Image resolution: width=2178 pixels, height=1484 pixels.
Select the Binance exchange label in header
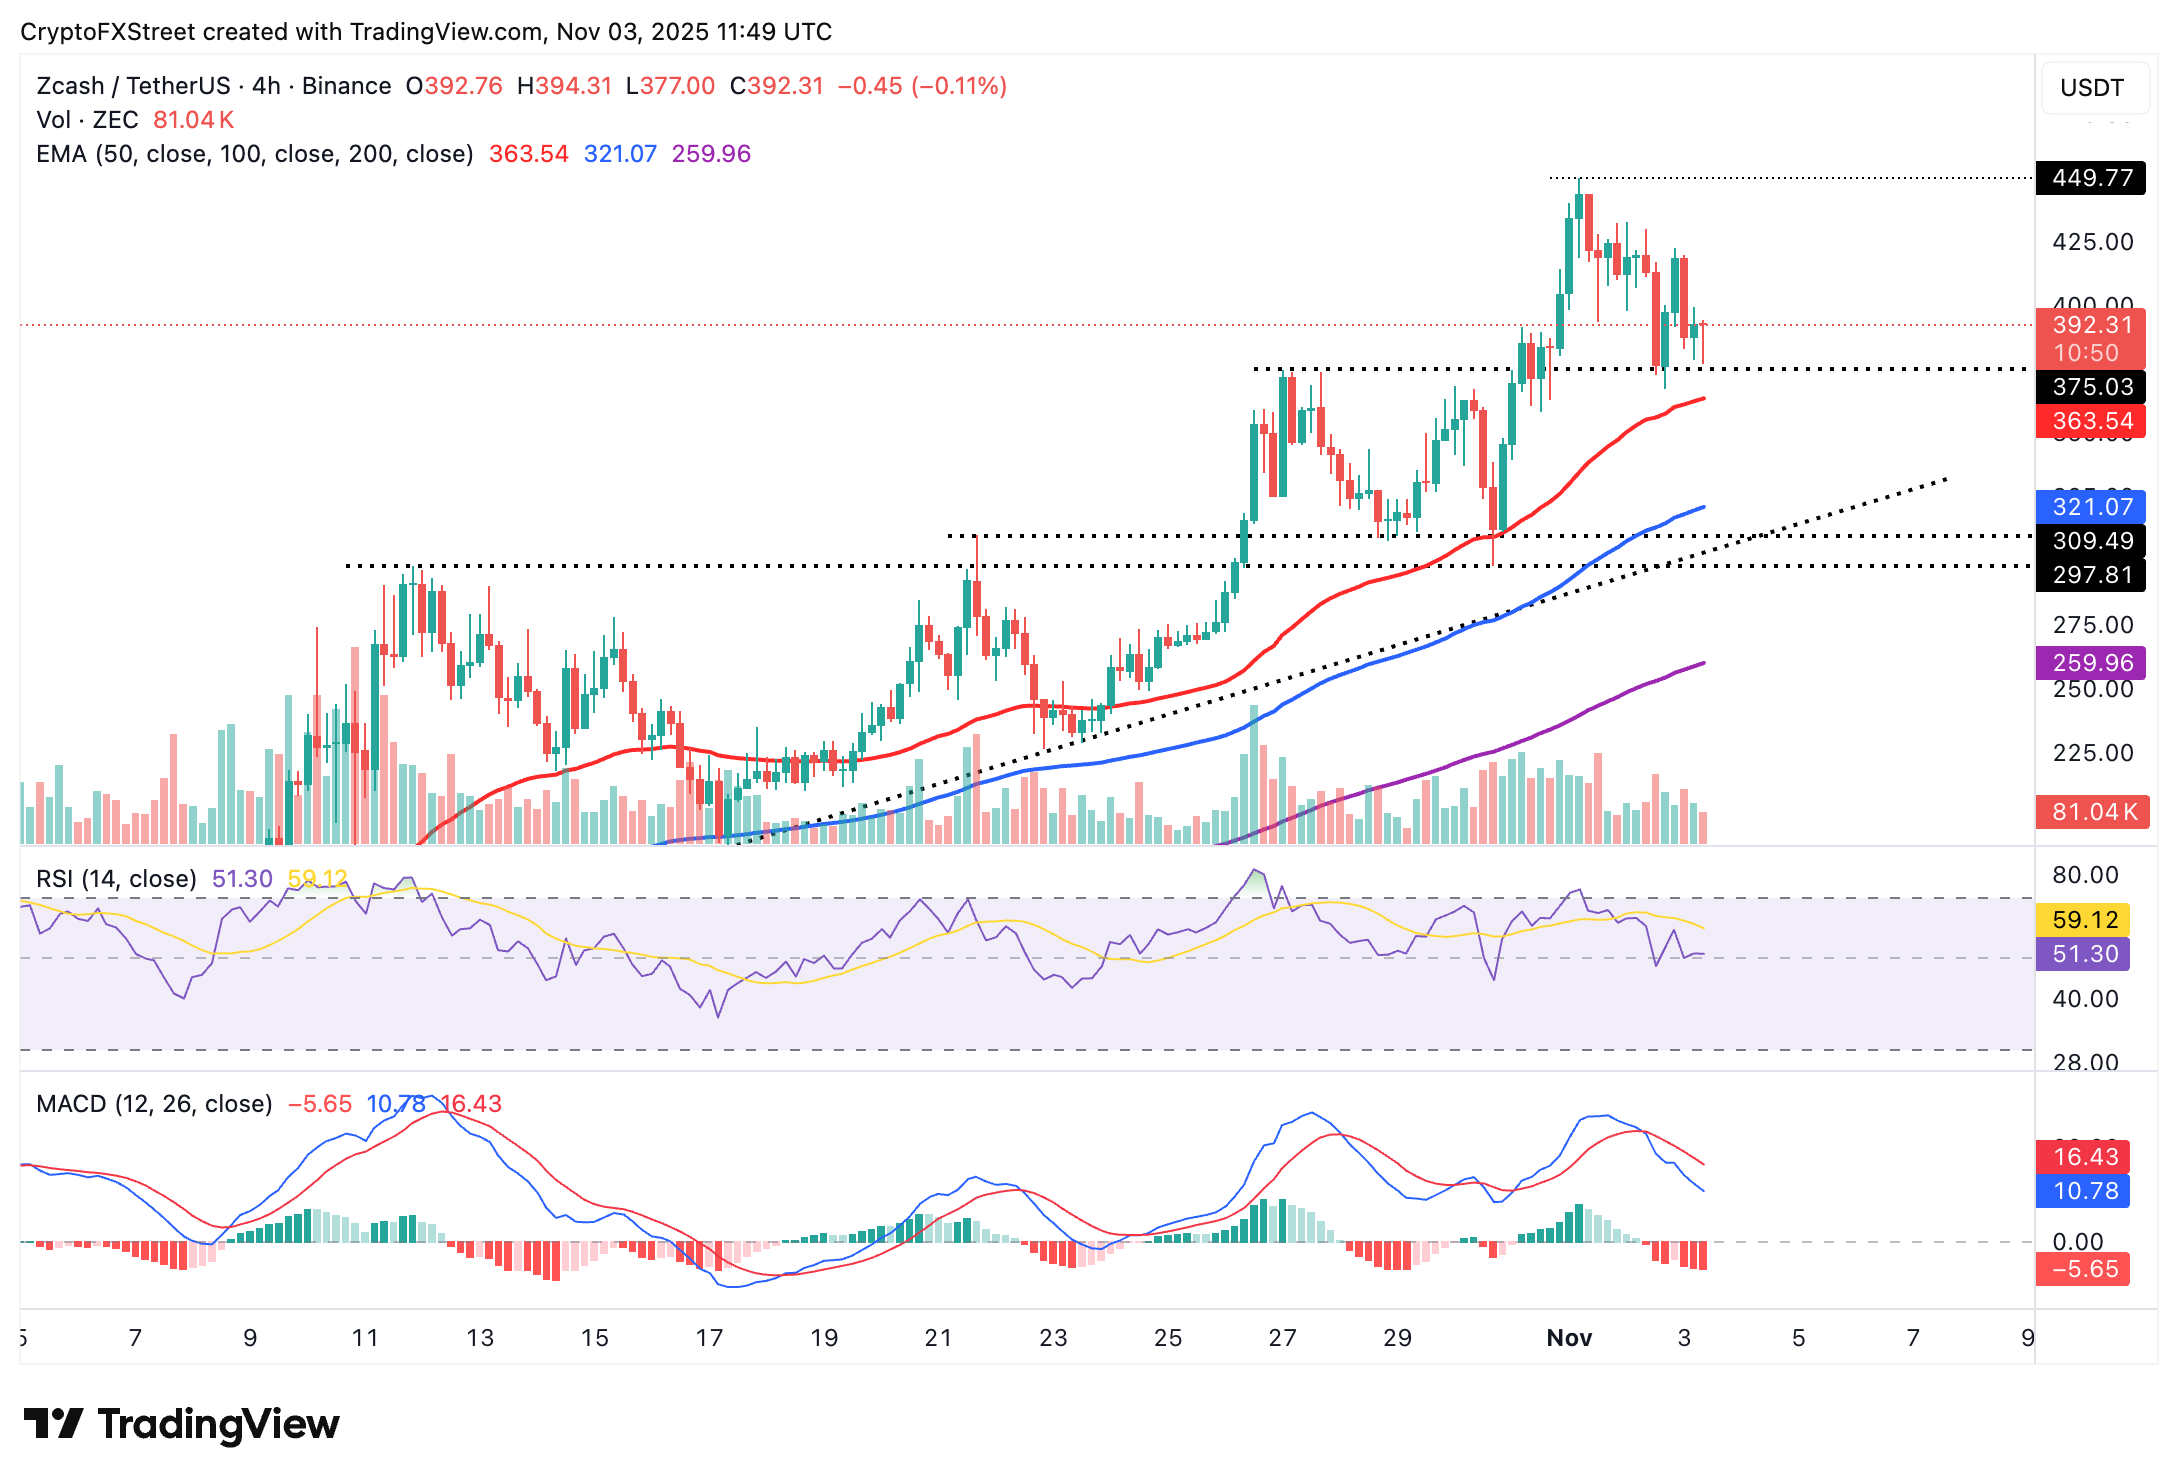click(x=345, y=86)
